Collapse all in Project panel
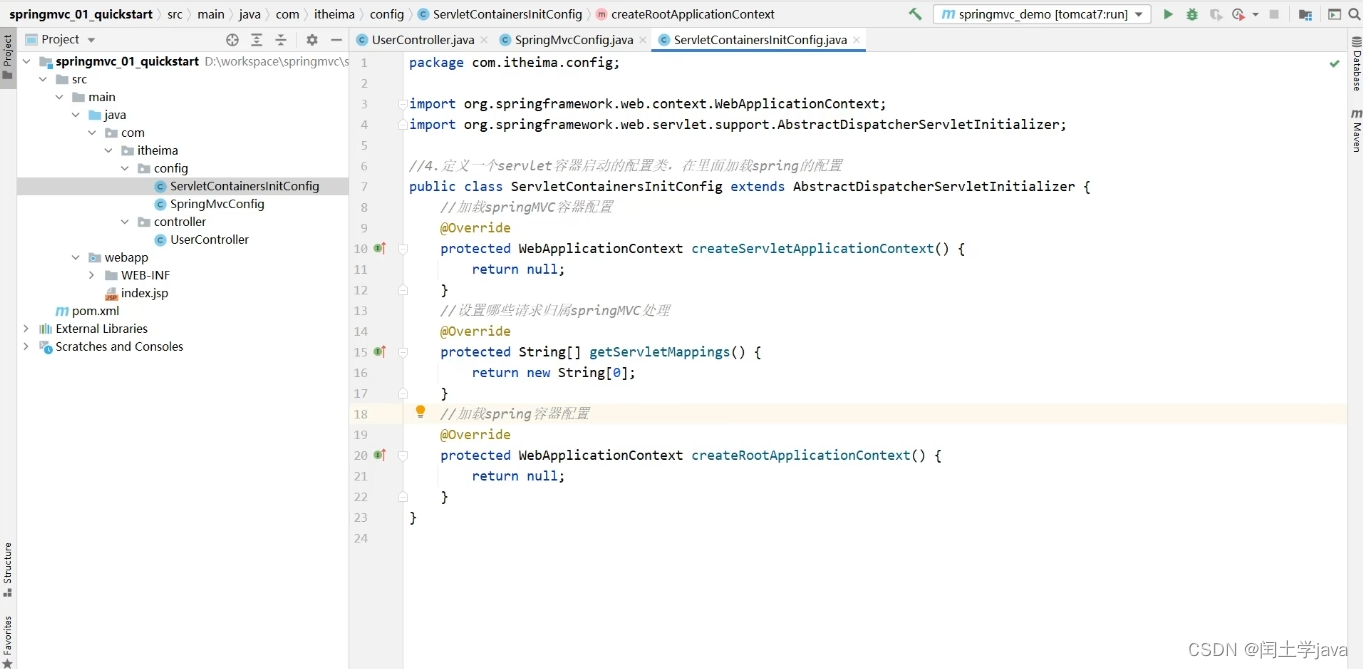Viewport: 1363px width, 669px height. [x=281, y=40]
